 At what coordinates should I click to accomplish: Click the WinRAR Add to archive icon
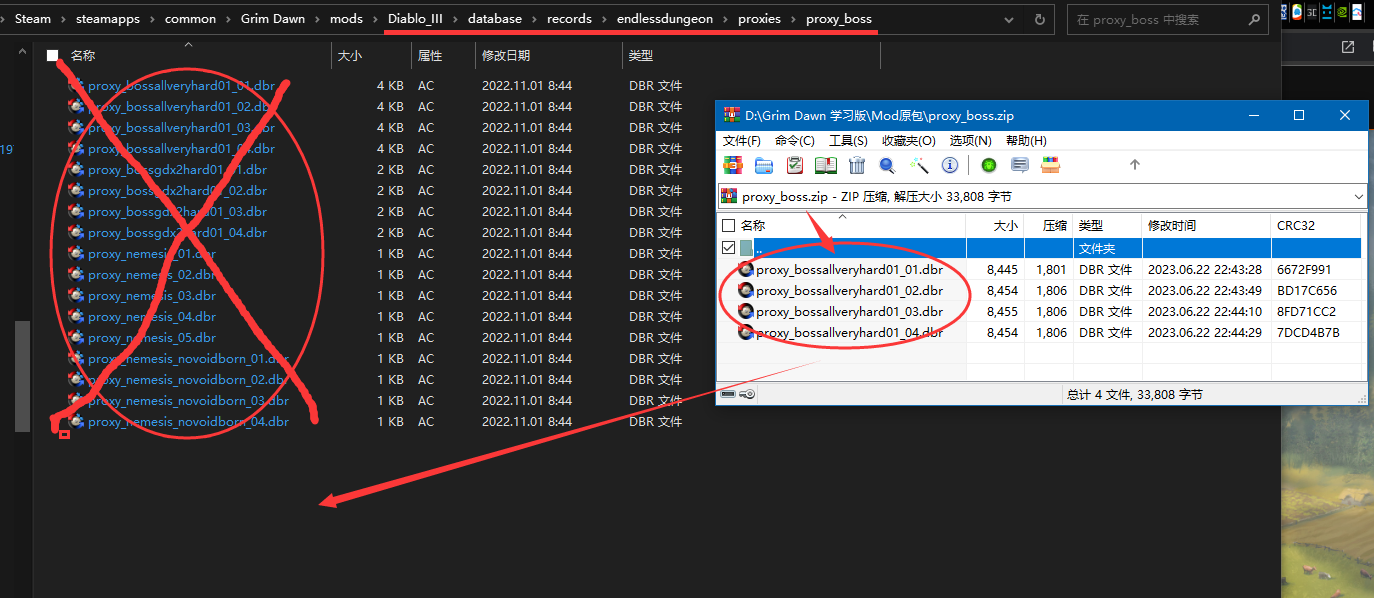coord(733,165)
